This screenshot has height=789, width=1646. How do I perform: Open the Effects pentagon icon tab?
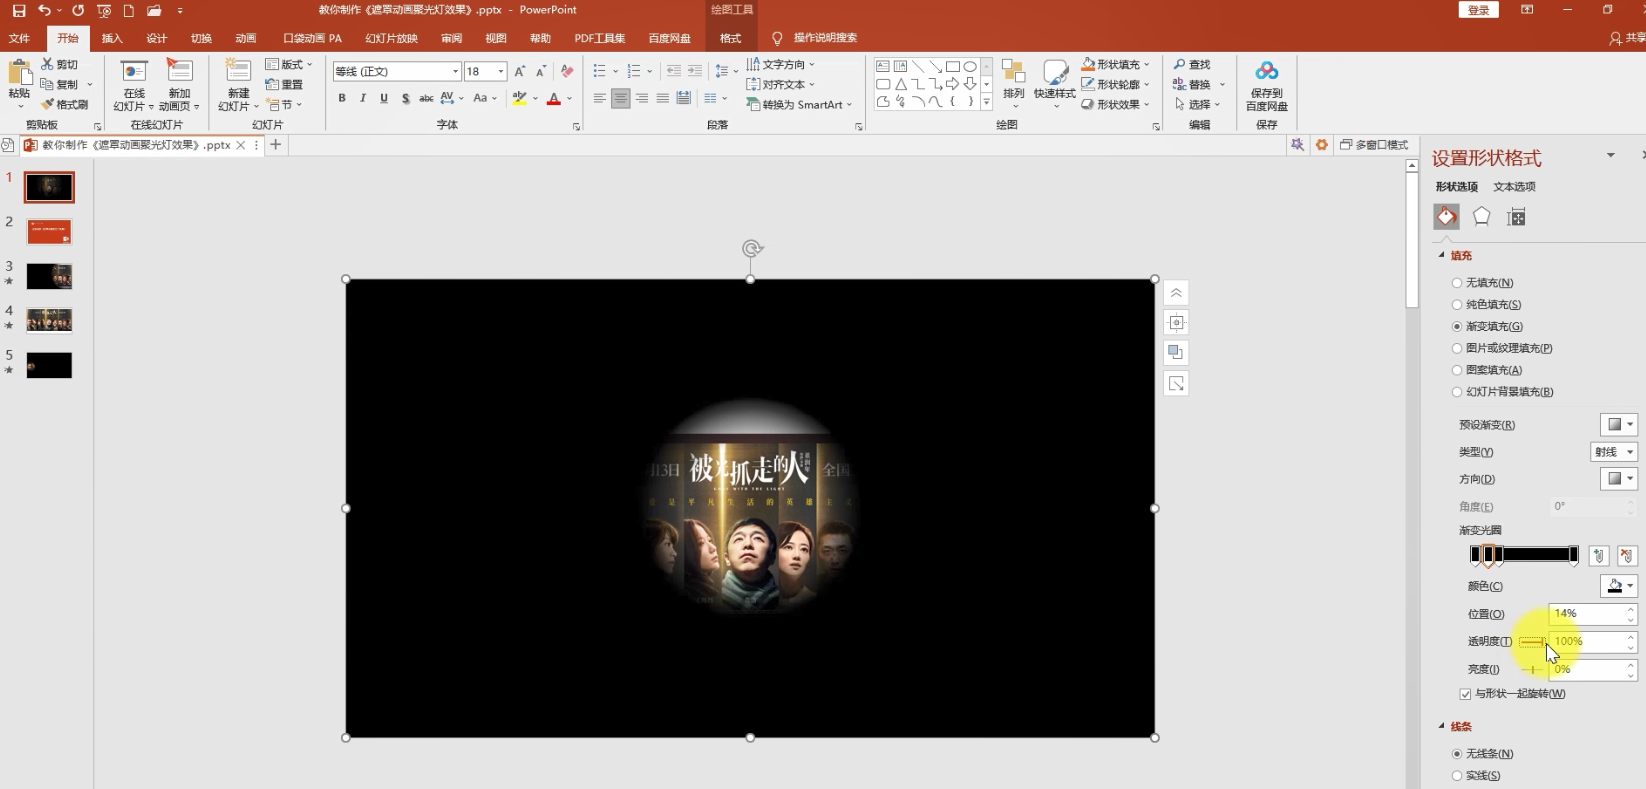[x=1481, y=217]
